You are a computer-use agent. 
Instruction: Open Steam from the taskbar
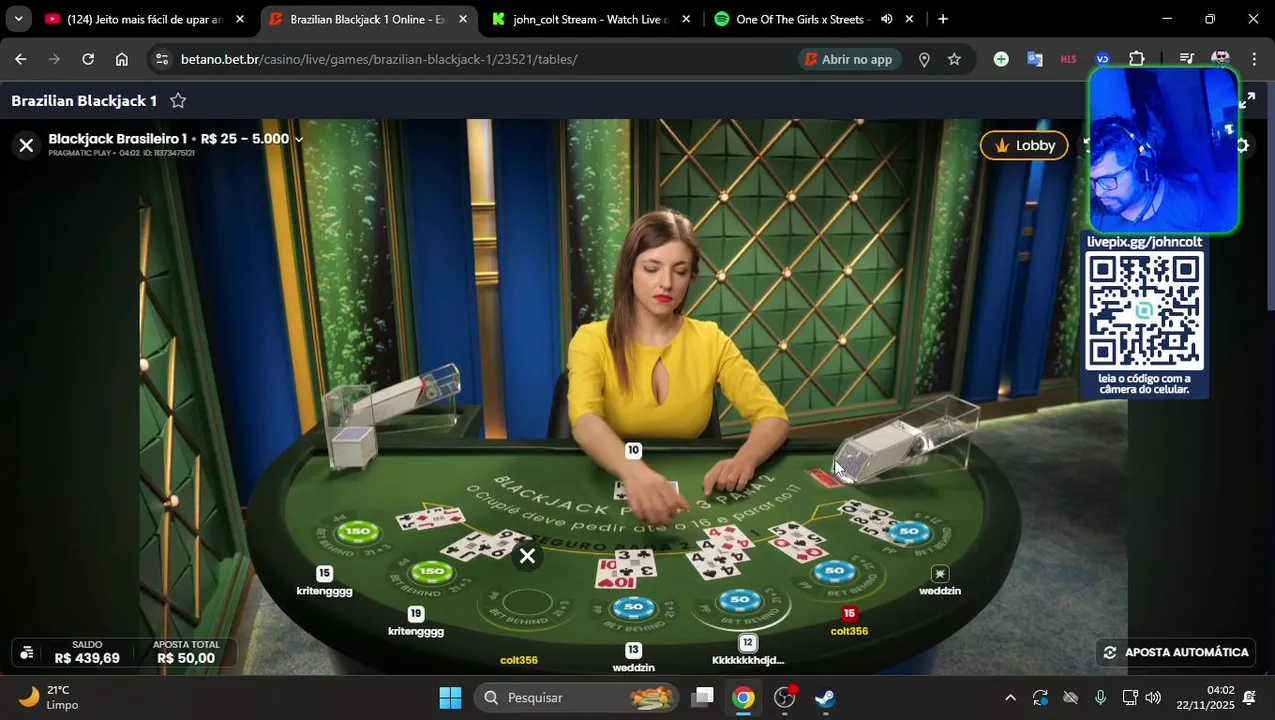click(x=825, y=697)
